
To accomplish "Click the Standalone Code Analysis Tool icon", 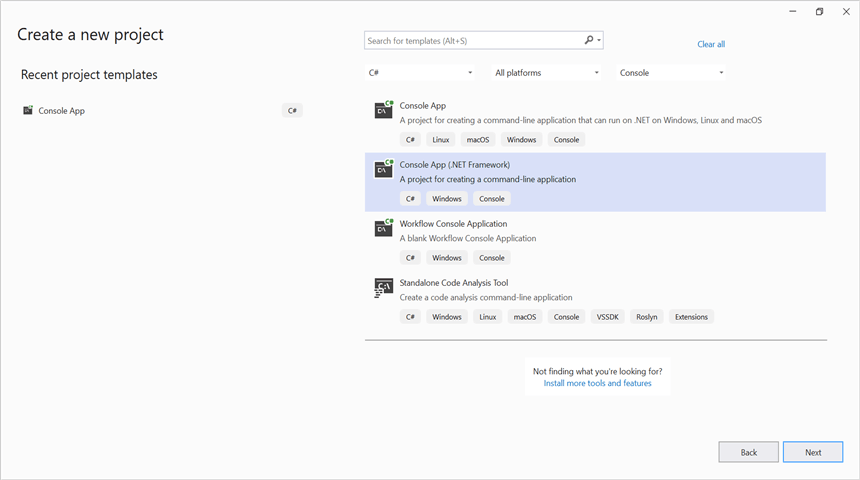I will click(x=383, y=288).
